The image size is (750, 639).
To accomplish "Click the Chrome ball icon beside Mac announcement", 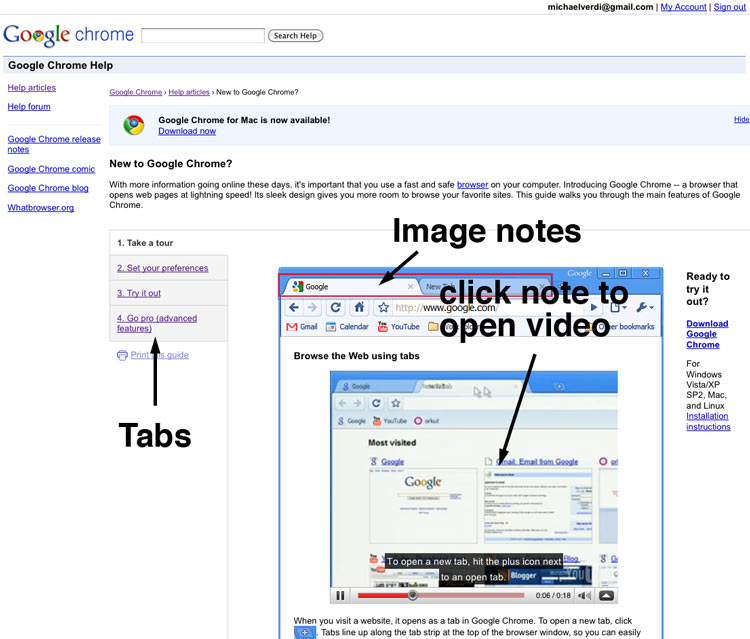I will point(133,125).
